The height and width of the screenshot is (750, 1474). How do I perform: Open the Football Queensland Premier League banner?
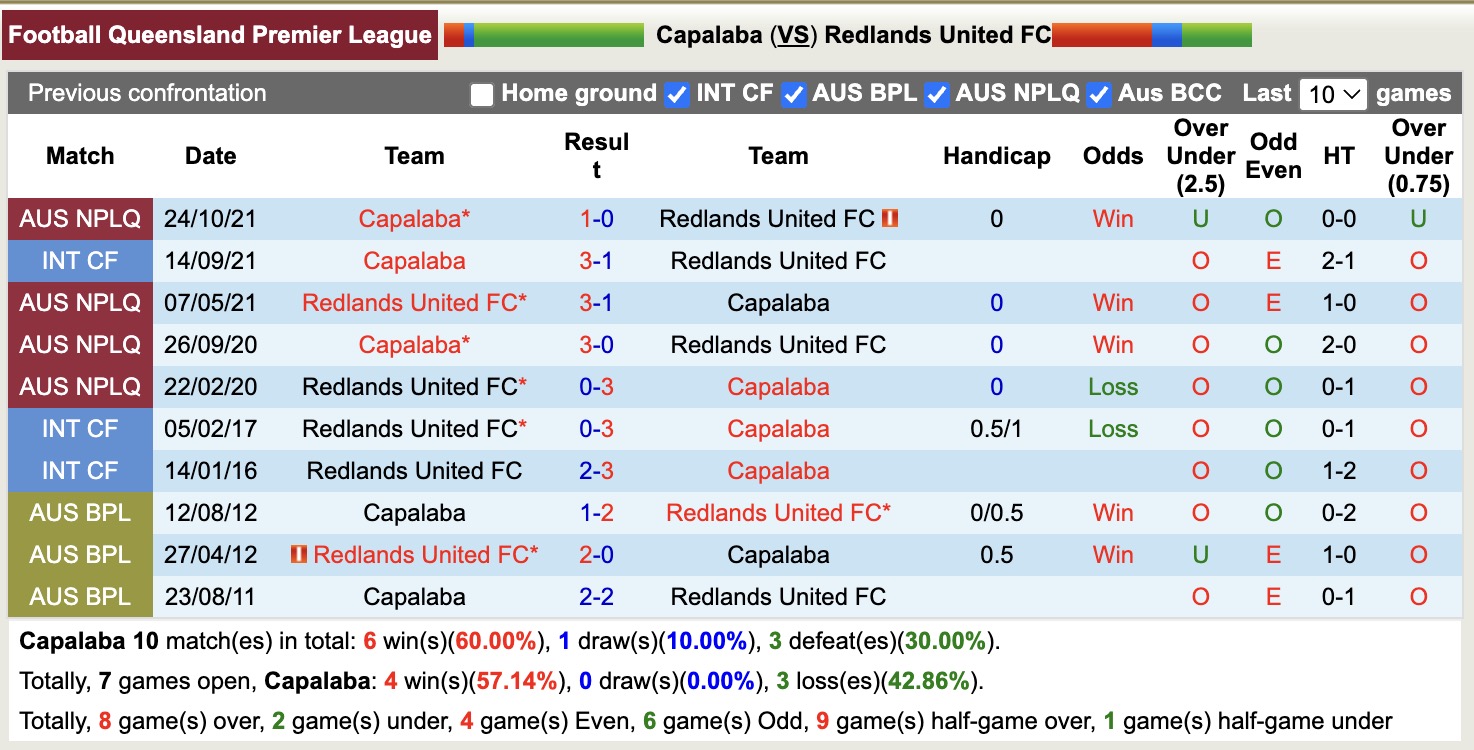tap(220, 34)
